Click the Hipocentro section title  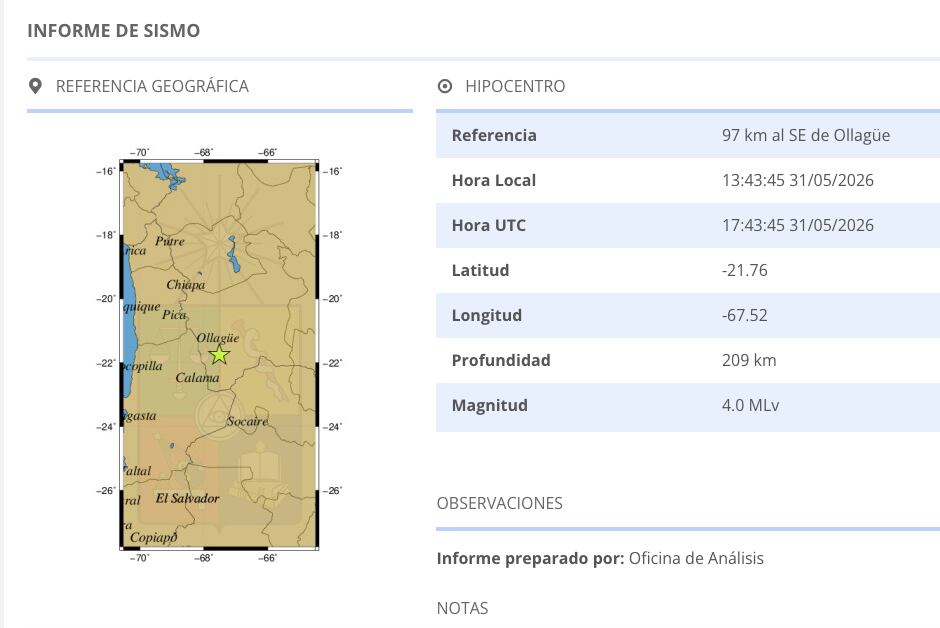[515, 86]
